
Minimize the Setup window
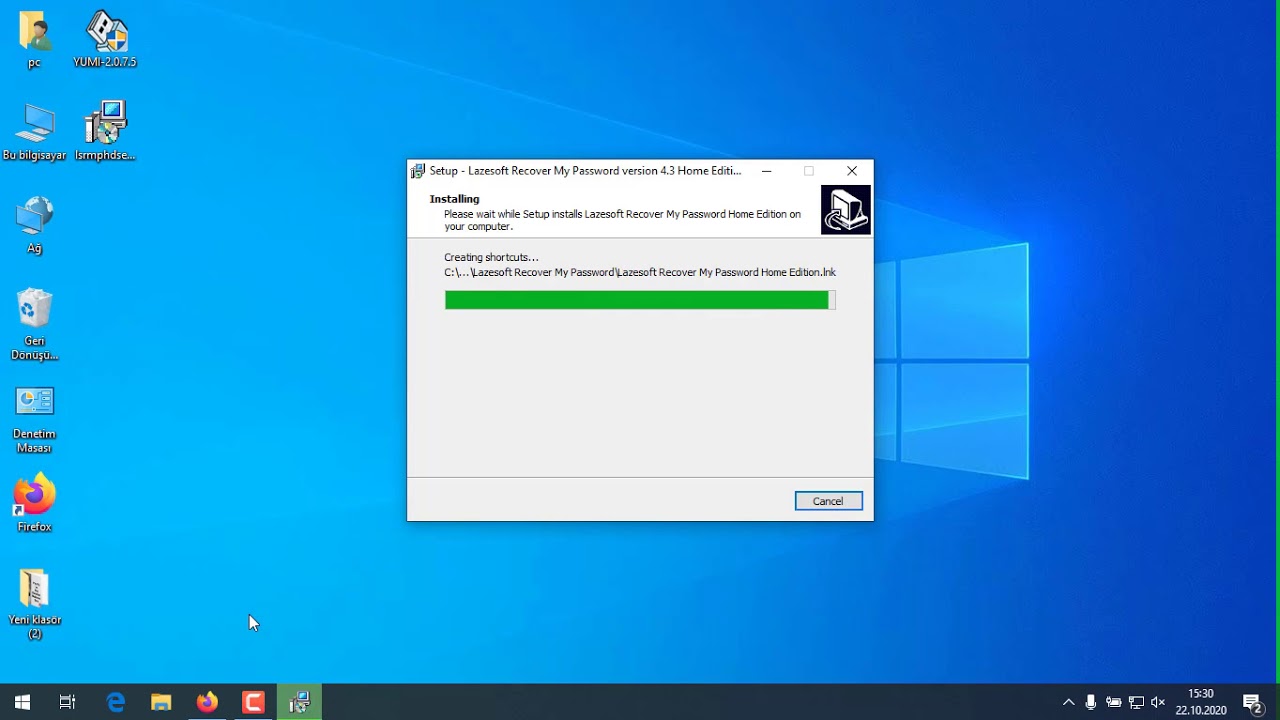tap(766, 171)
